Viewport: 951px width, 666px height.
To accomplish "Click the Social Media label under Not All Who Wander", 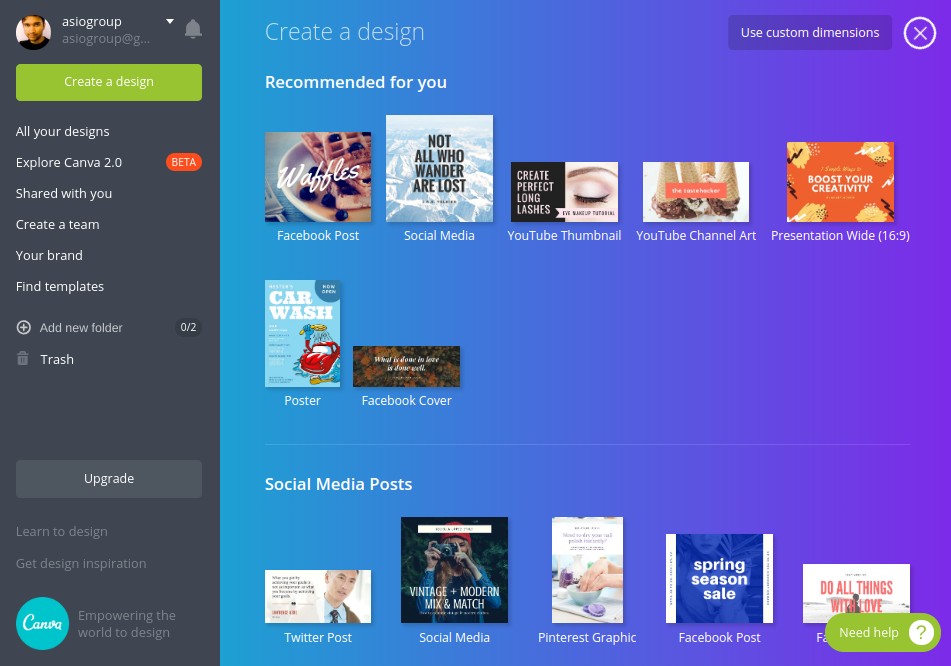I will (x=439, y=235).
